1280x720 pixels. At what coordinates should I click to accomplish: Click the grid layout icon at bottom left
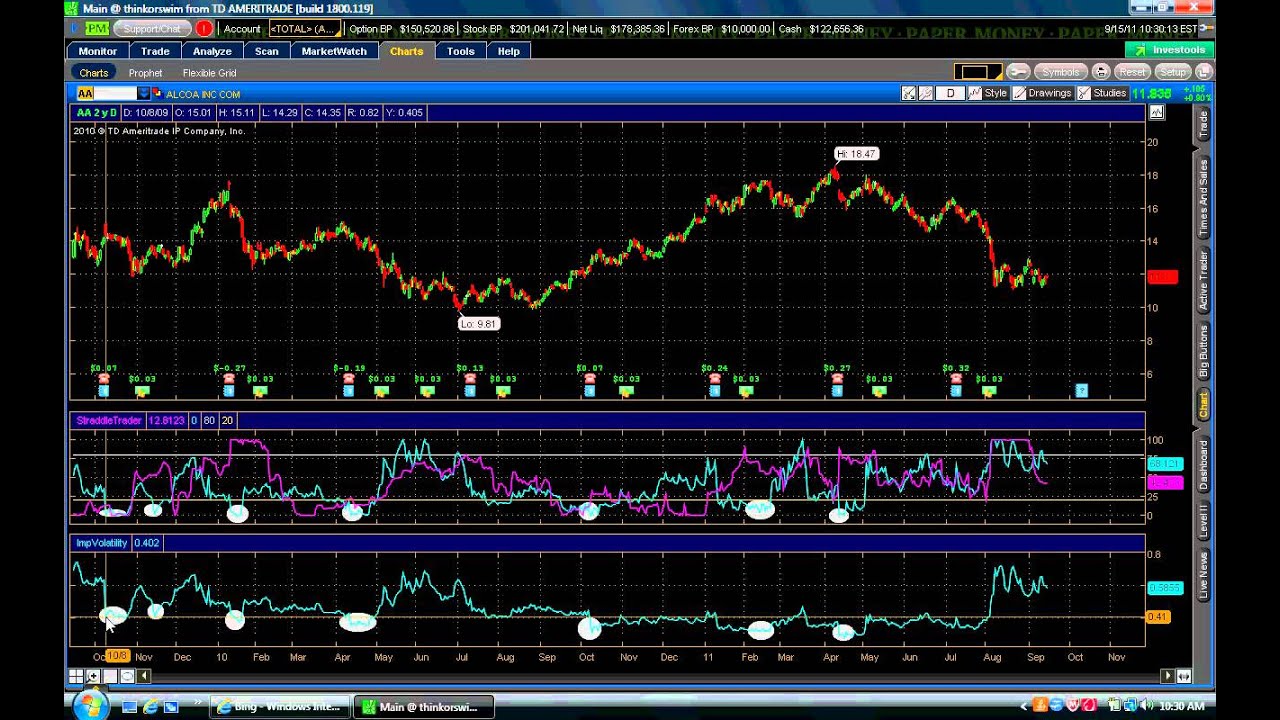(76, 677)
